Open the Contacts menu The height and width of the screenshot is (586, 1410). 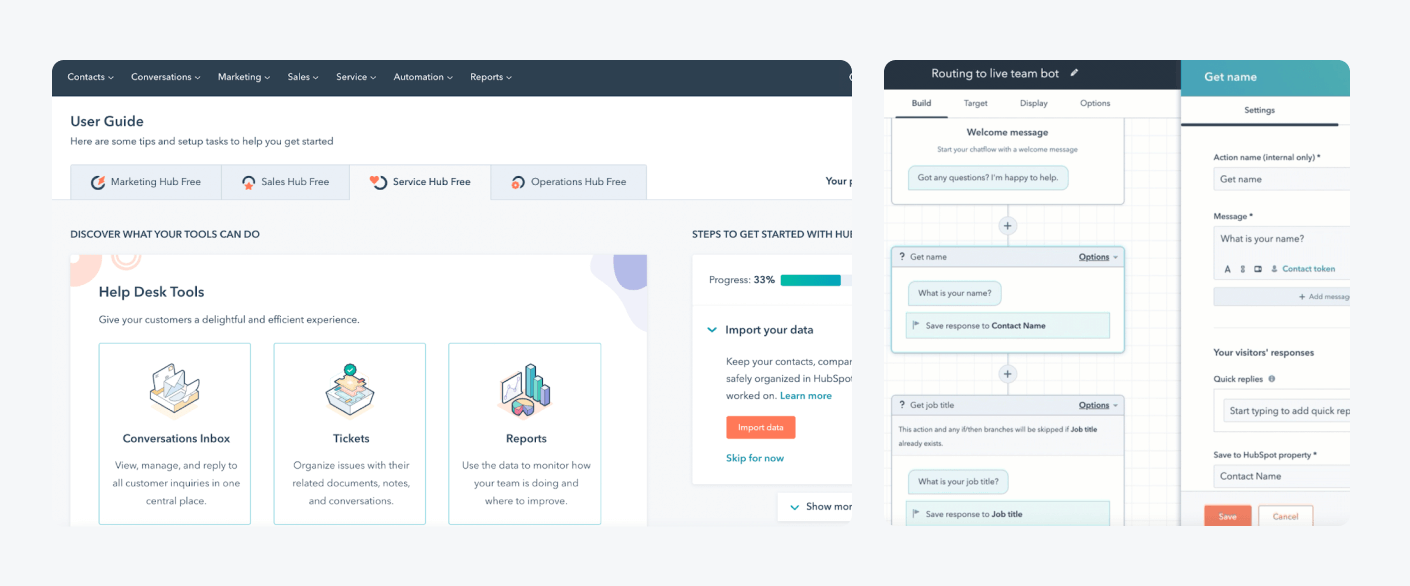coord(90,77)
